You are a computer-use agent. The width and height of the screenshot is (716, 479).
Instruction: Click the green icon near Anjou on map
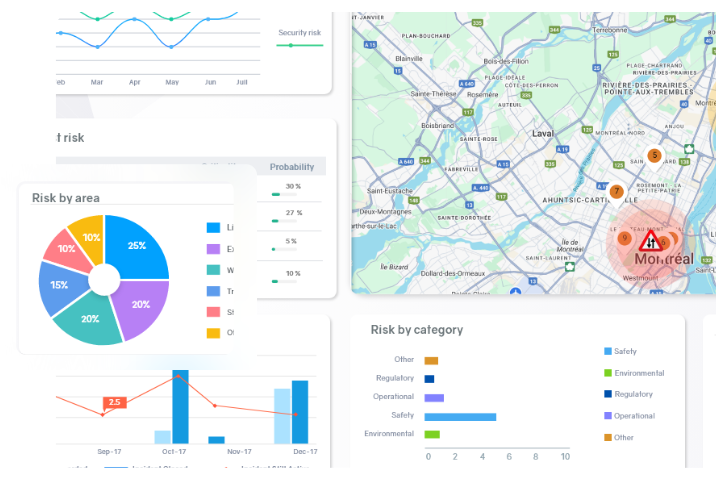[688, 149]
